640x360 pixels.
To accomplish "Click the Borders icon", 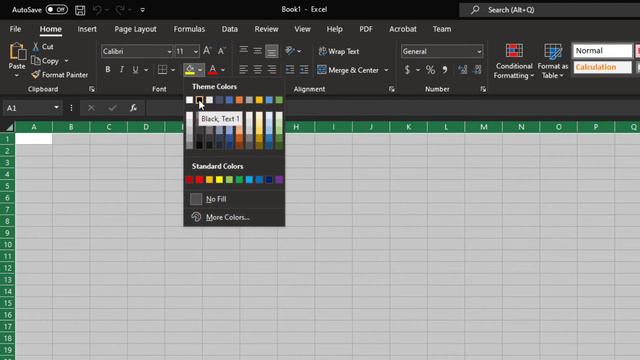I will (x=162, y=70).
